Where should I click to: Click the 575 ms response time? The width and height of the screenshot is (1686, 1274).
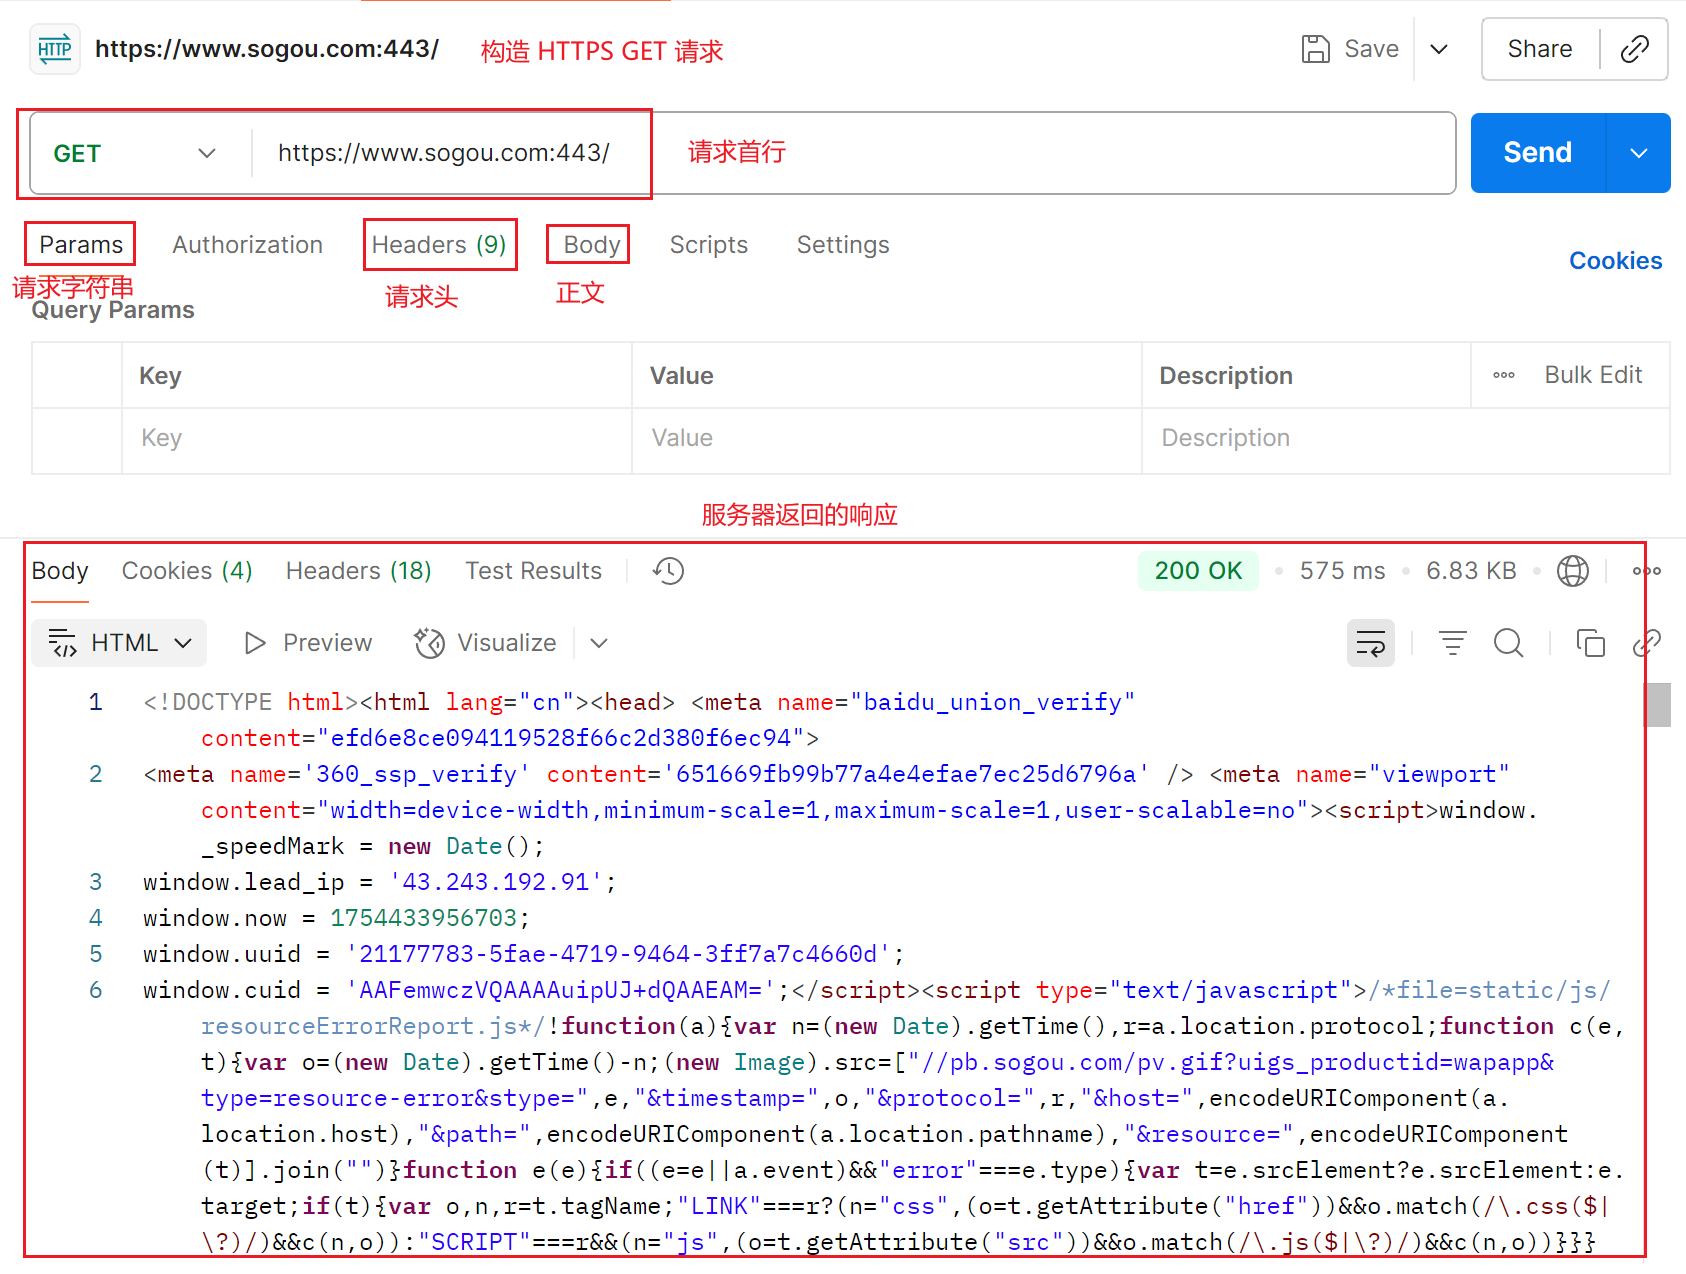pyautogui.click(x=1343, y=571)
